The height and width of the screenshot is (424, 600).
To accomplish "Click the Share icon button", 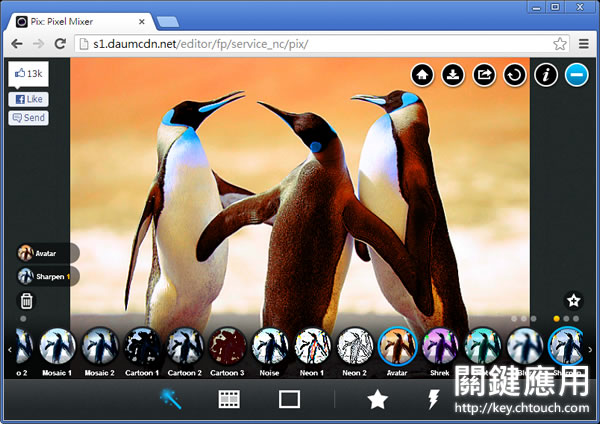I will (484, 74).
